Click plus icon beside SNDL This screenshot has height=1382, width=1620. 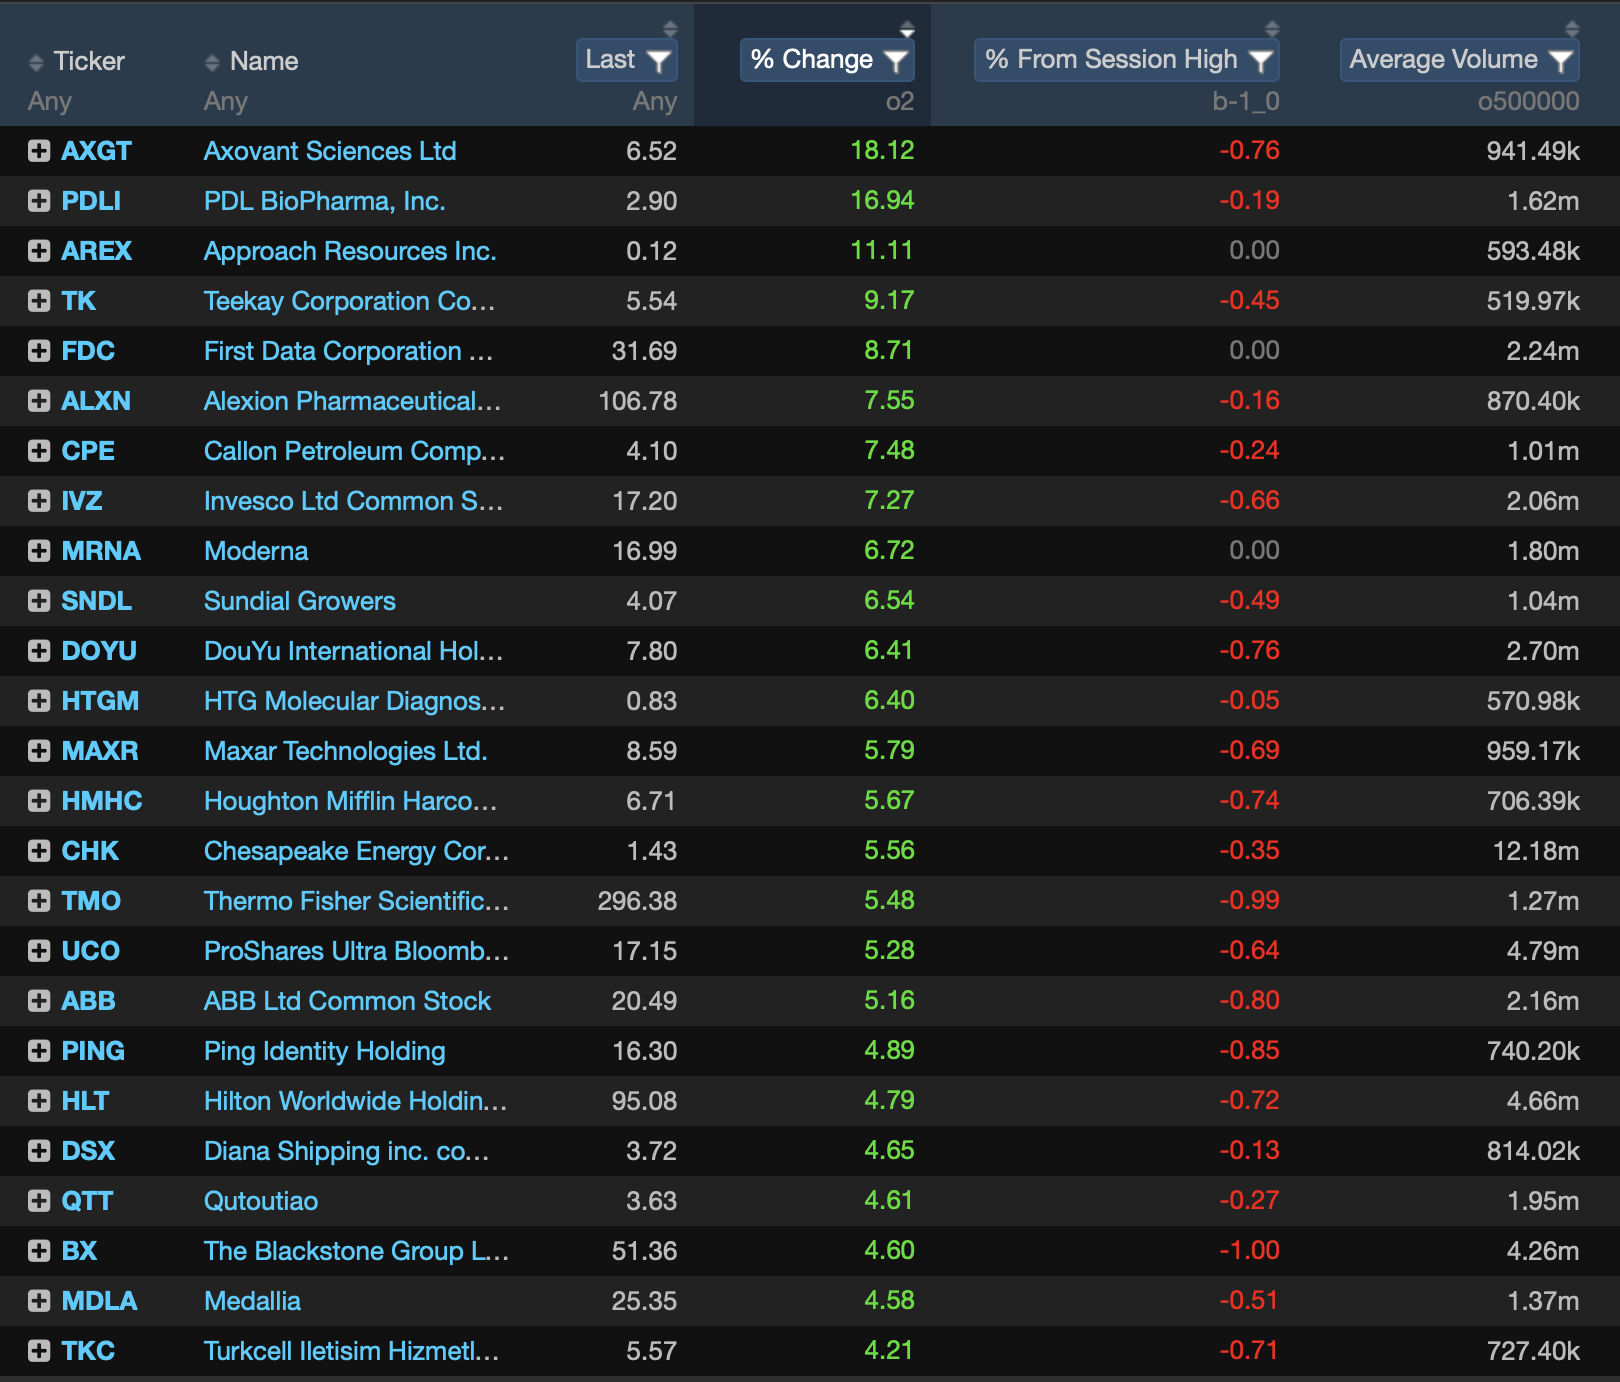pos(39,601)
